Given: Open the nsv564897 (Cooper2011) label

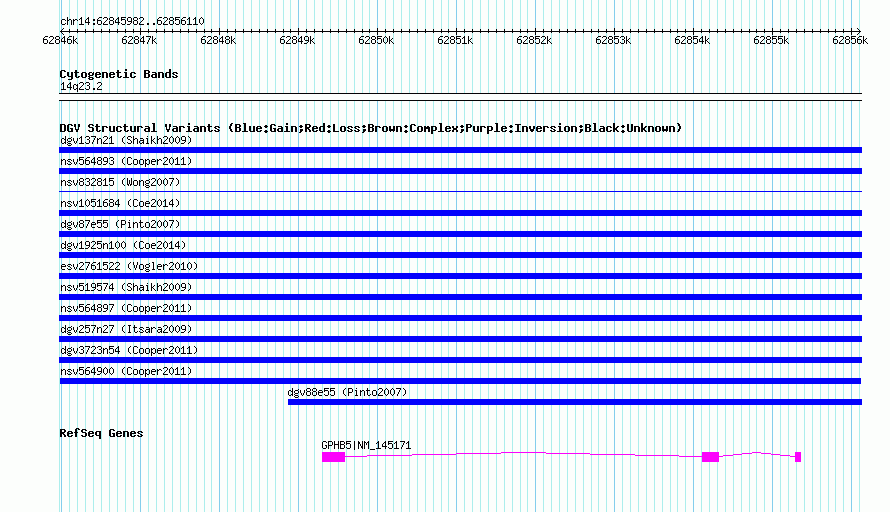Looking at the screenshot, I should pyautogui.click(x=126, y=308).
